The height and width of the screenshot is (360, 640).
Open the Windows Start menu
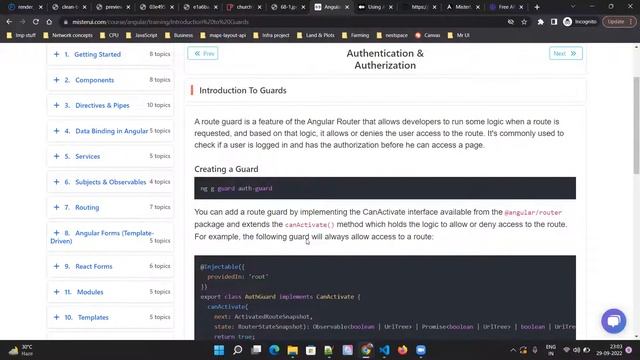click(219, 350)
